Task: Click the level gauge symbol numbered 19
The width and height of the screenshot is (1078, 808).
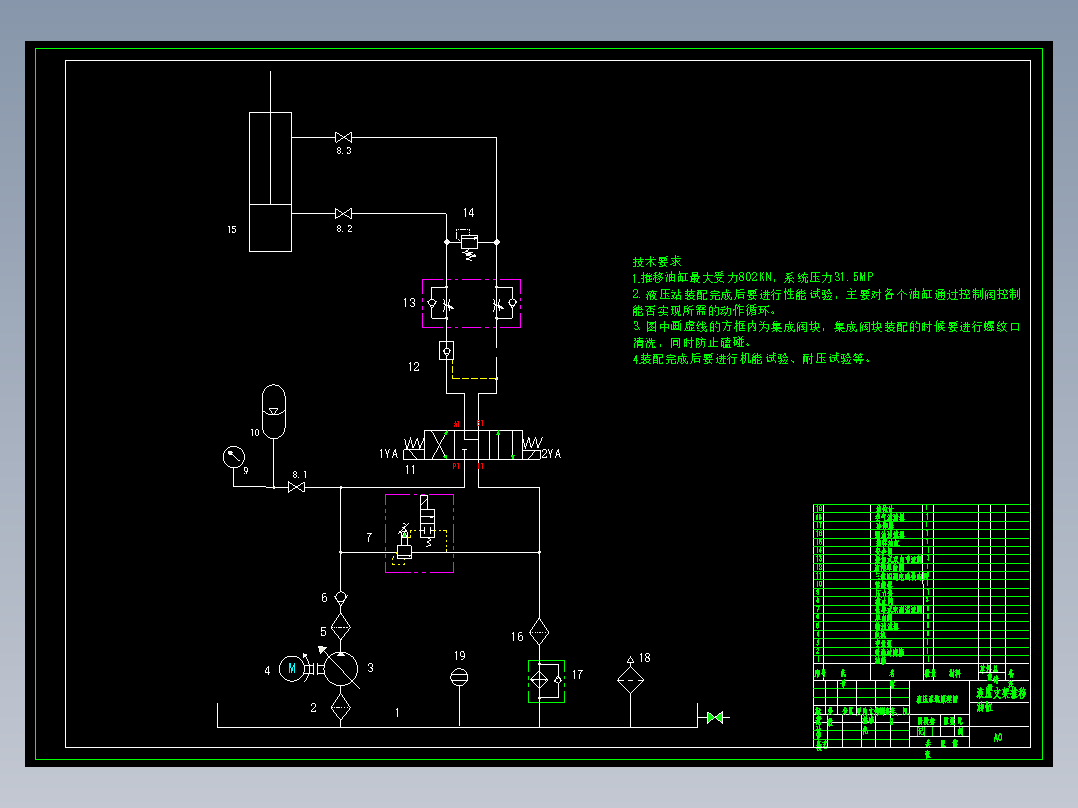Action: pos(459,677)
